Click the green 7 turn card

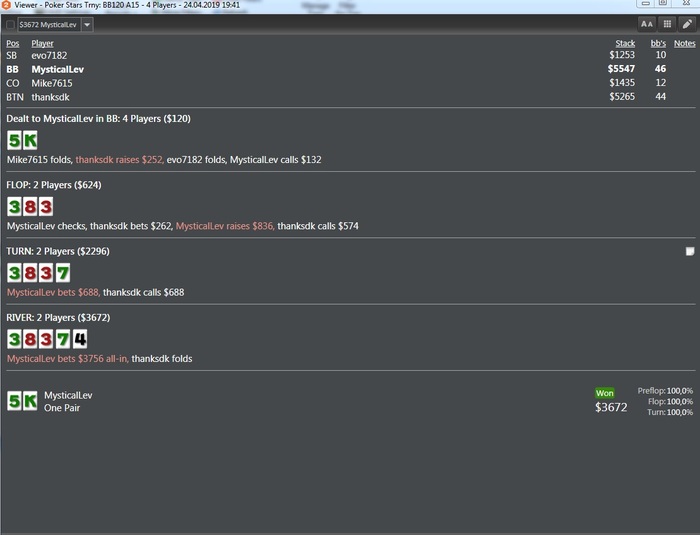[62, 273]
